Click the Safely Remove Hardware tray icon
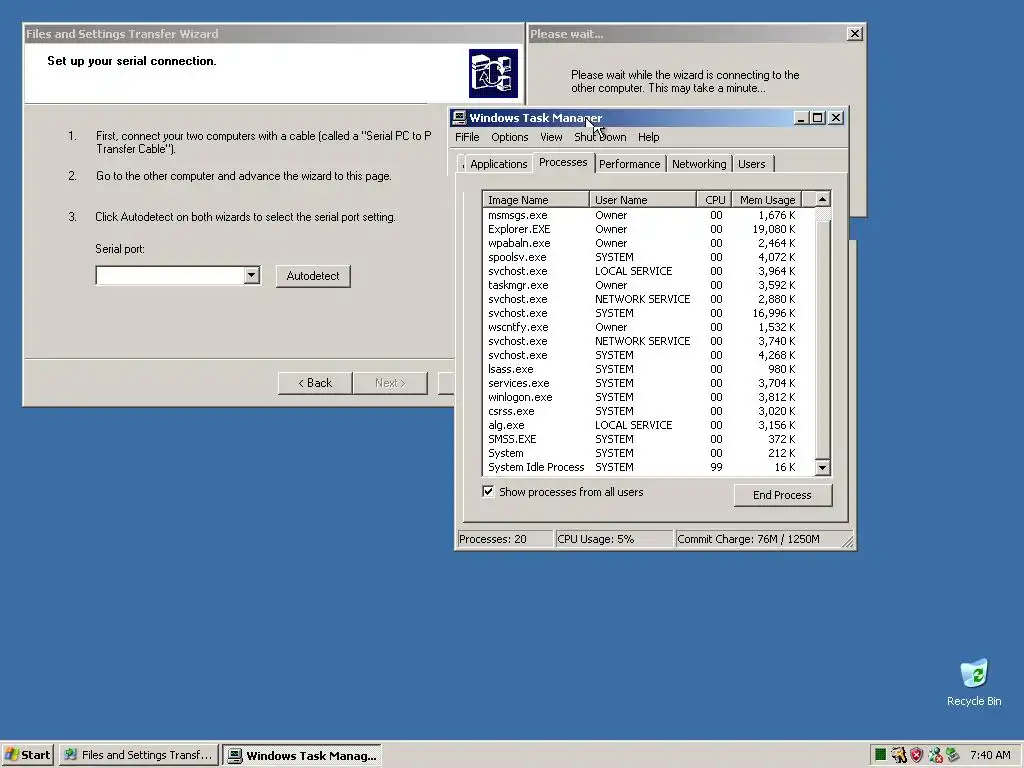The image size is (1024, 768). [953, 755]
